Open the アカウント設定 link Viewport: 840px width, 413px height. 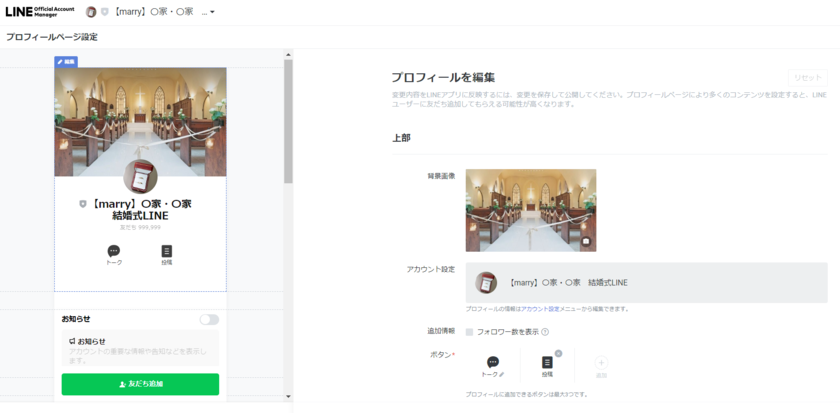point(540,309)
